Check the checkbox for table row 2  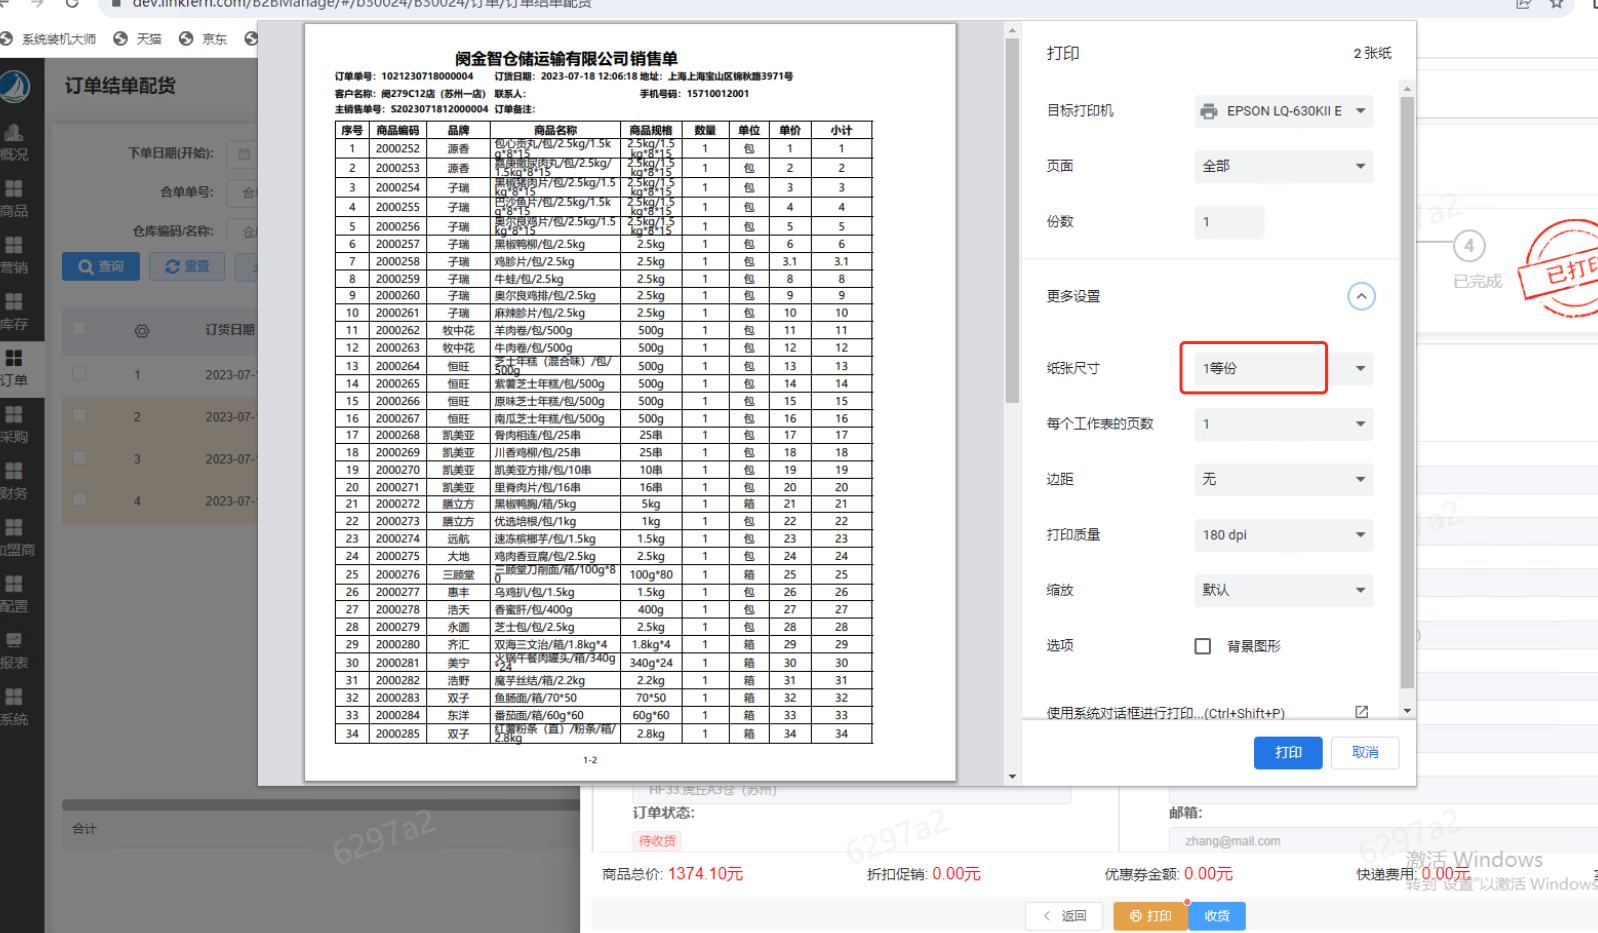click(79, 415)
